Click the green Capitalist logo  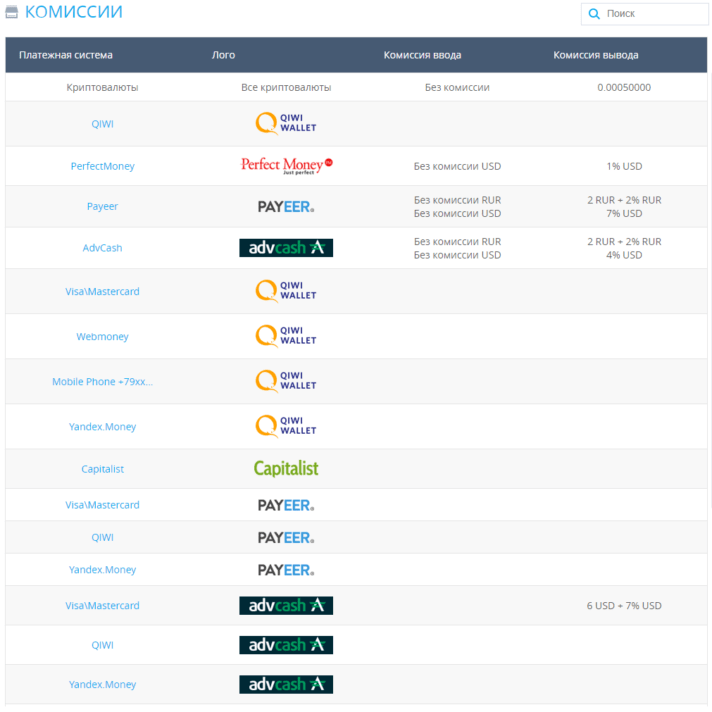286,468
